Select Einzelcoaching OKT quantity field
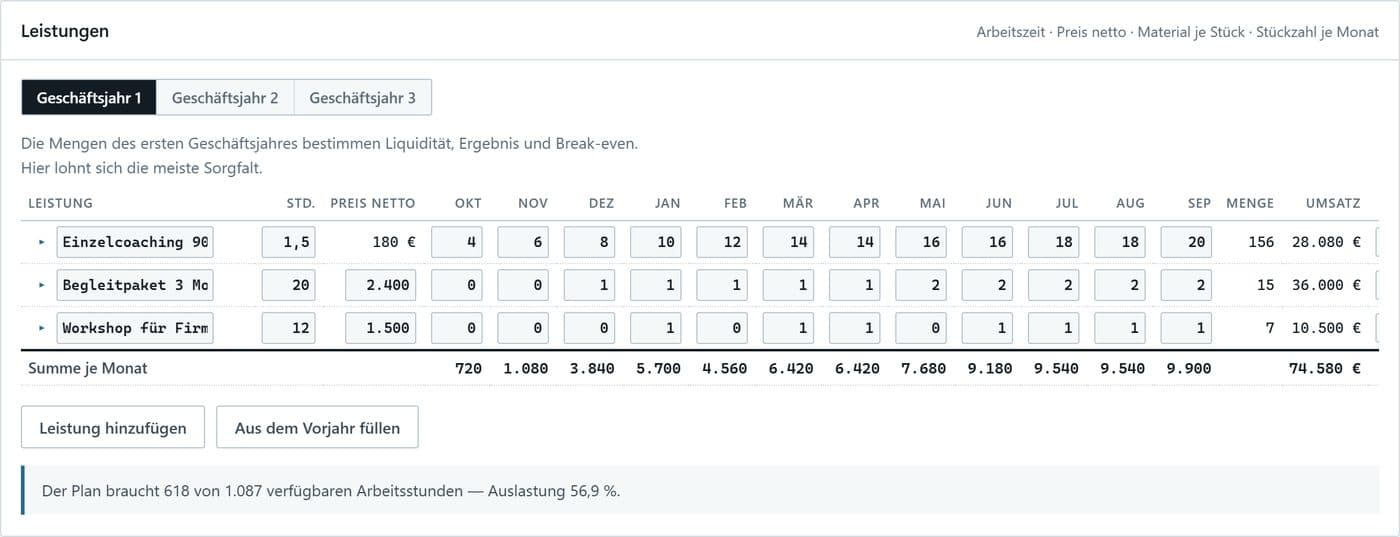 click(x=457, y=242)
